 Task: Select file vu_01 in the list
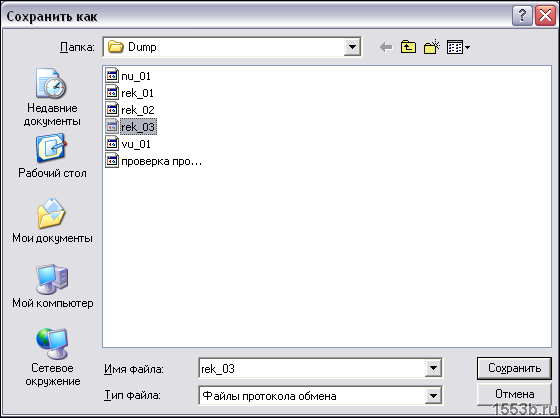click(x=128, y=144)
